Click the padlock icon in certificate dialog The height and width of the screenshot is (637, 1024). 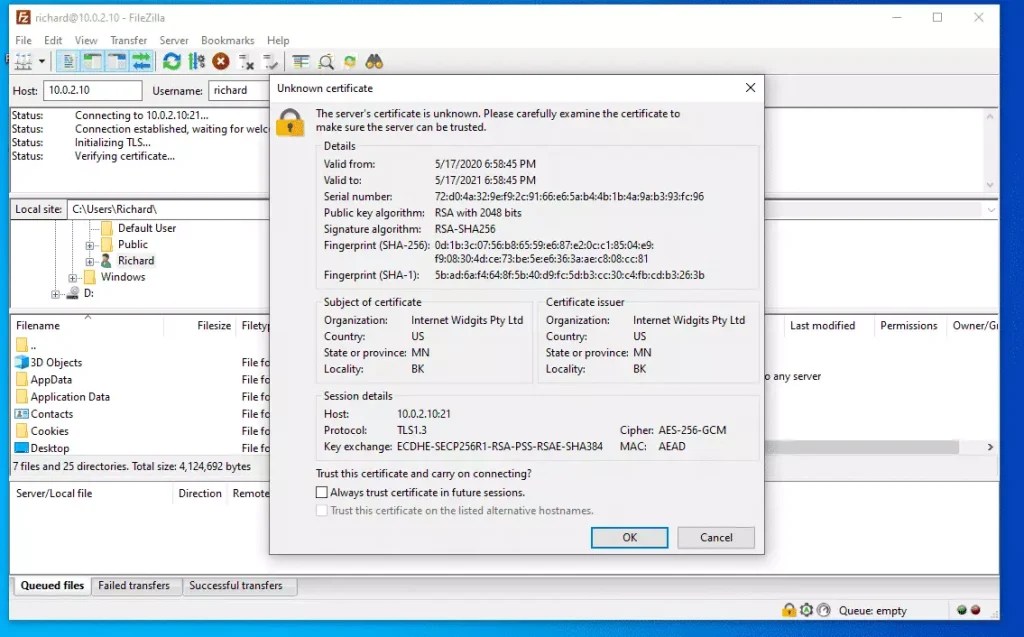coord(290,122)
